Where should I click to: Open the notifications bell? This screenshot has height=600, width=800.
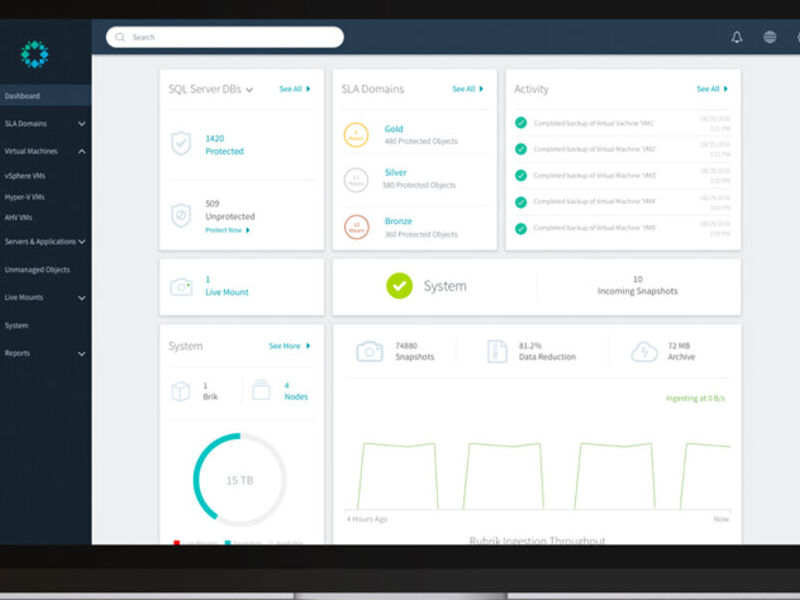click(x=737, y=37)
